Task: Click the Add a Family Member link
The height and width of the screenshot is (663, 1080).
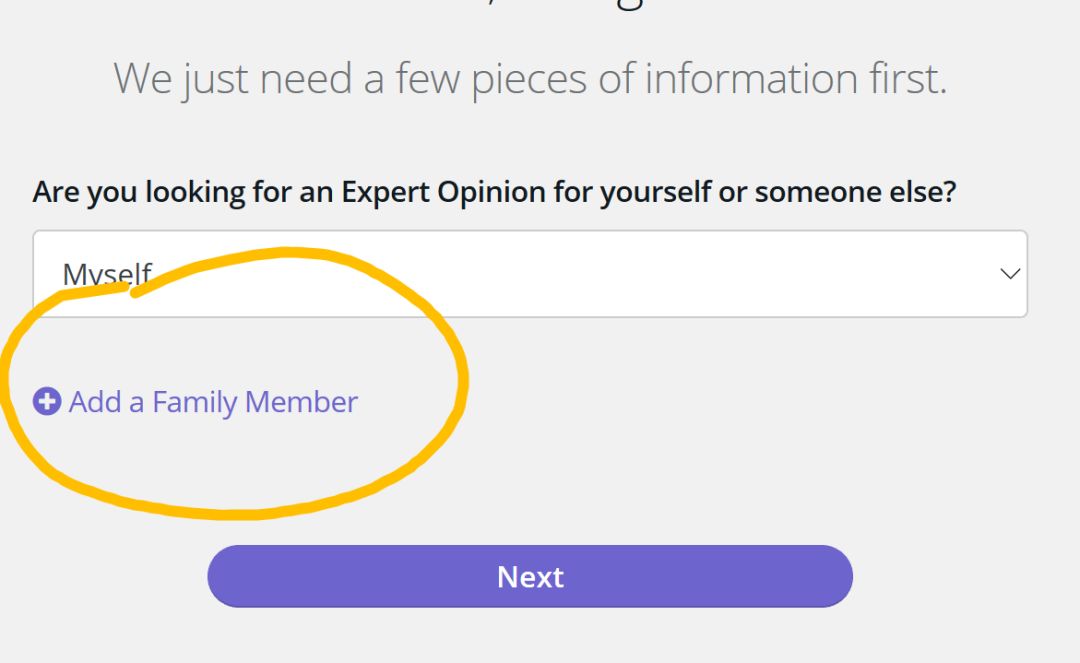Action: tap(212, 402)
